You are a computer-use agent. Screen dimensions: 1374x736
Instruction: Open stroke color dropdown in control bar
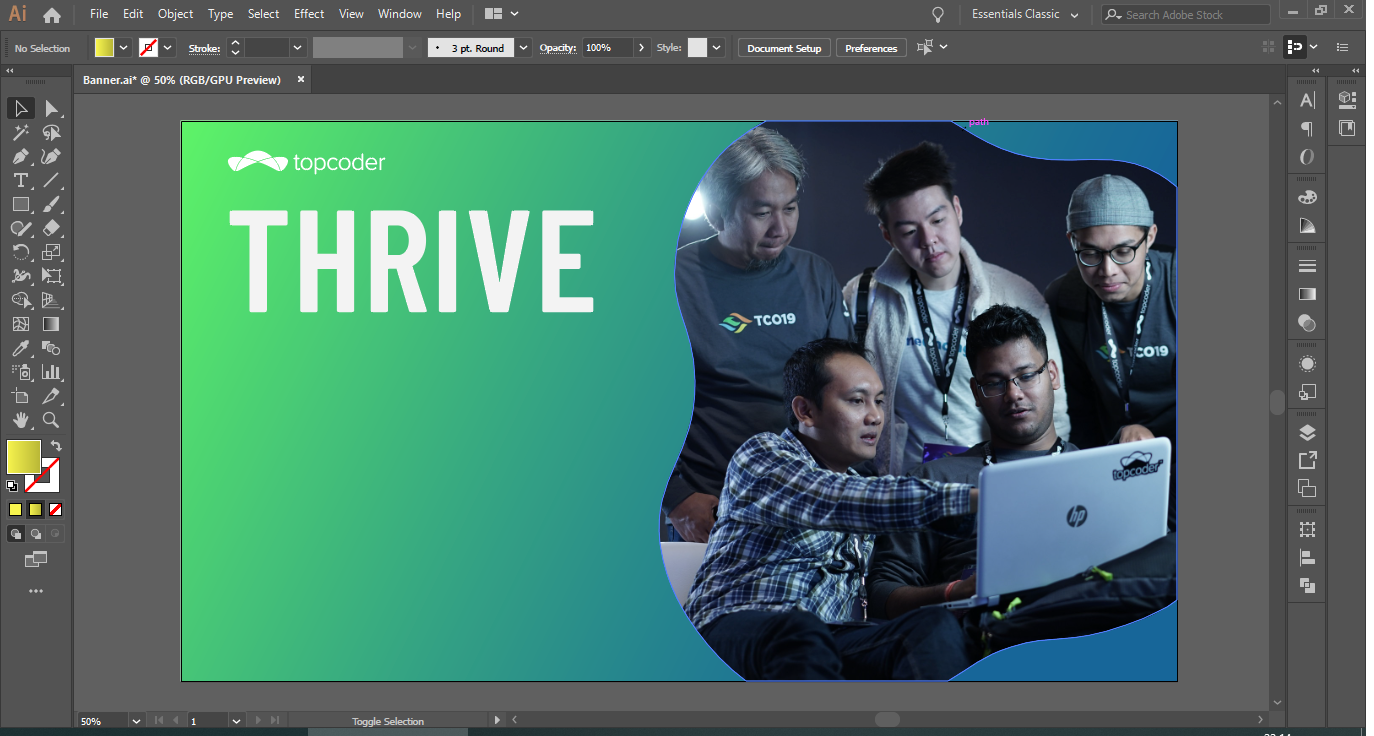pos(168,48)
